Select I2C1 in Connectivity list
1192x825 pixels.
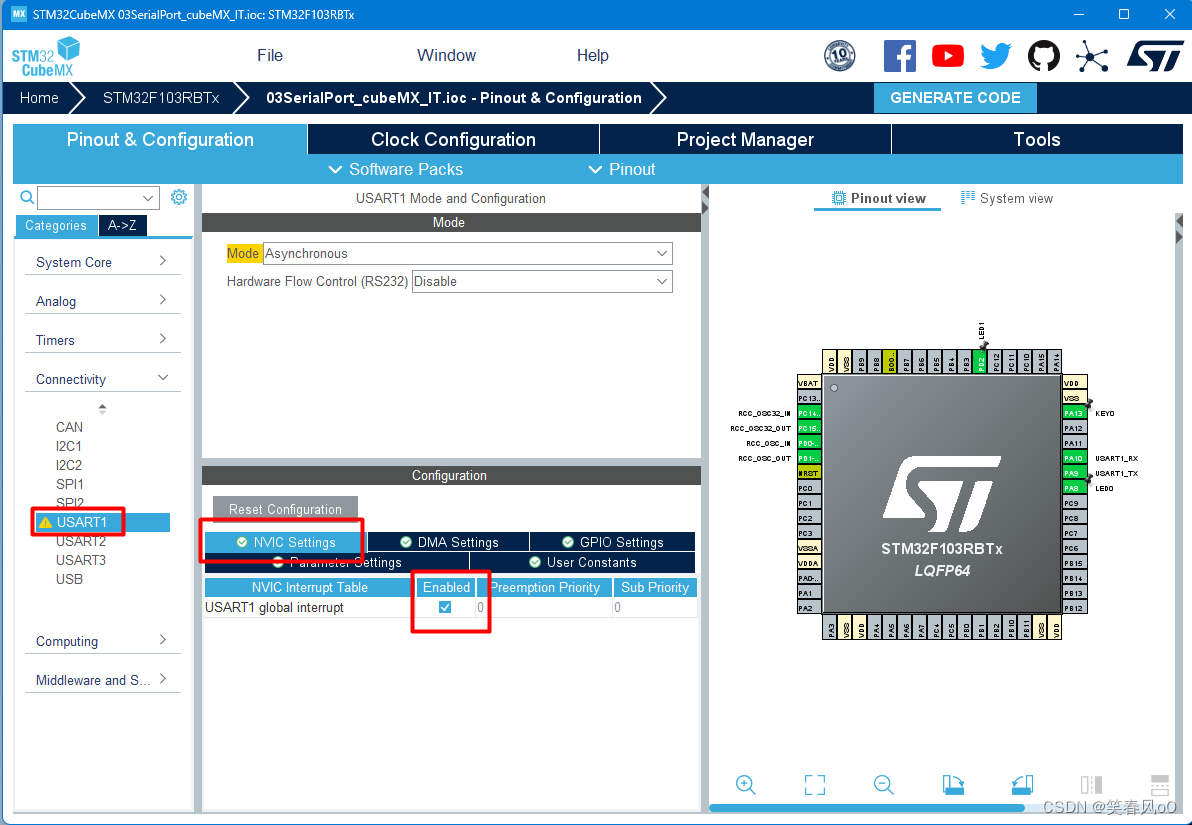[x=68, y=446]
